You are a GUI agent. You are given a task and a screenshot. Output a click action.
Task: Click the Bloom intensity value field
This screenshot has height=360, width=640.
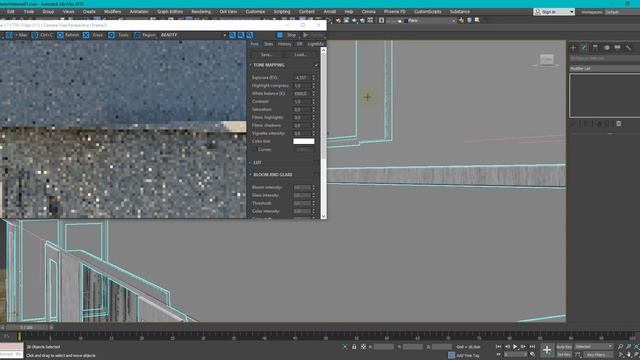[x=302, y=187]
